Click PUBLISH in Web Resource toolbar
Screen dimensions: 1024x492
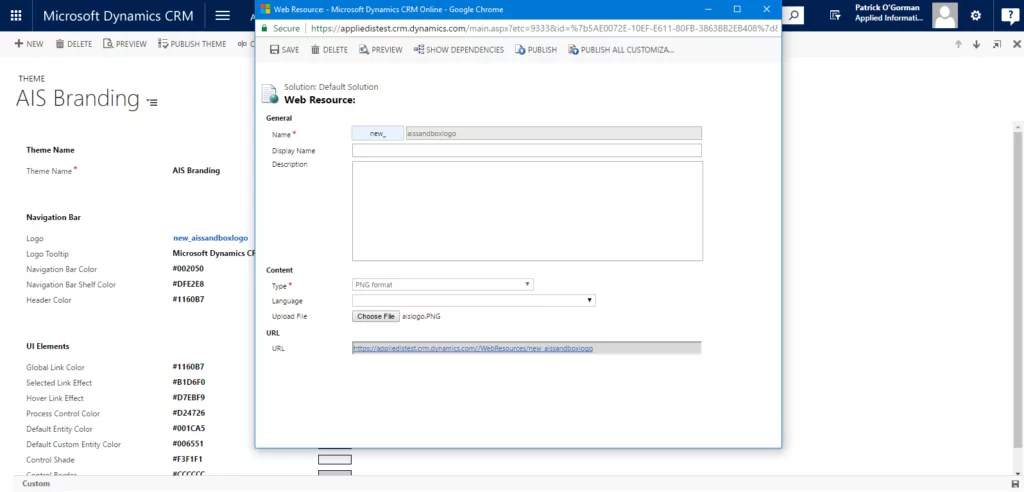click(x=536, y=50)
